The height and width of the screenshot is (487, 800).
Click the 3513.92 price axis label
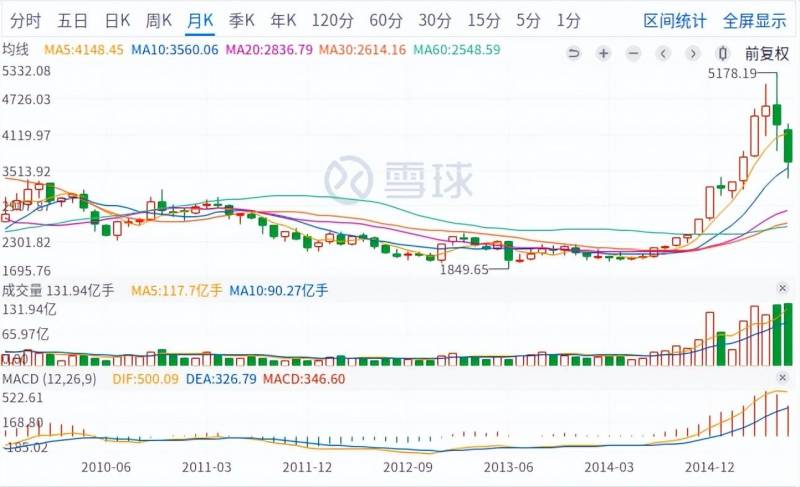pyautogui.click(x=27, y=172)
